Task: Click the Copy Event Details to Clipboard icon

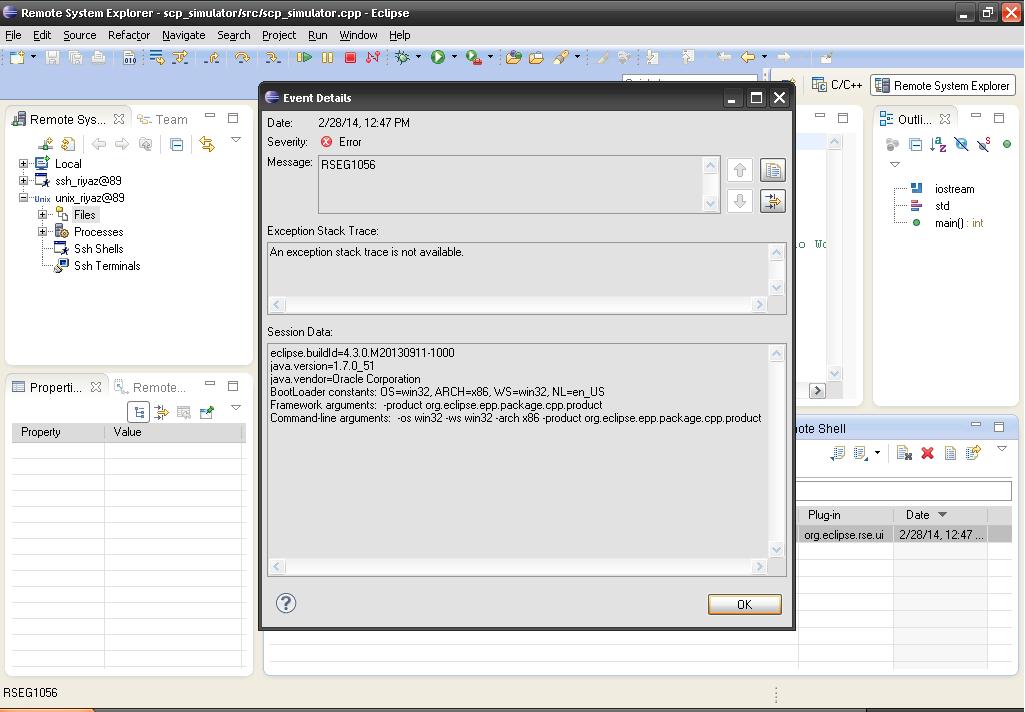Action: coord(772,170)
